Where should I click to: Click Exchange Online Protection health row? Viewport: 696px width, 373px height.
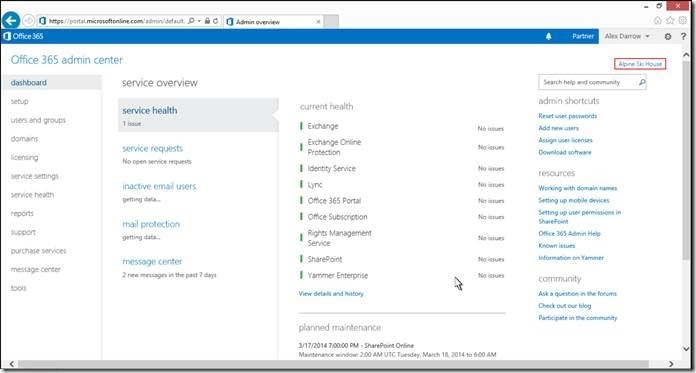[402, 147]
